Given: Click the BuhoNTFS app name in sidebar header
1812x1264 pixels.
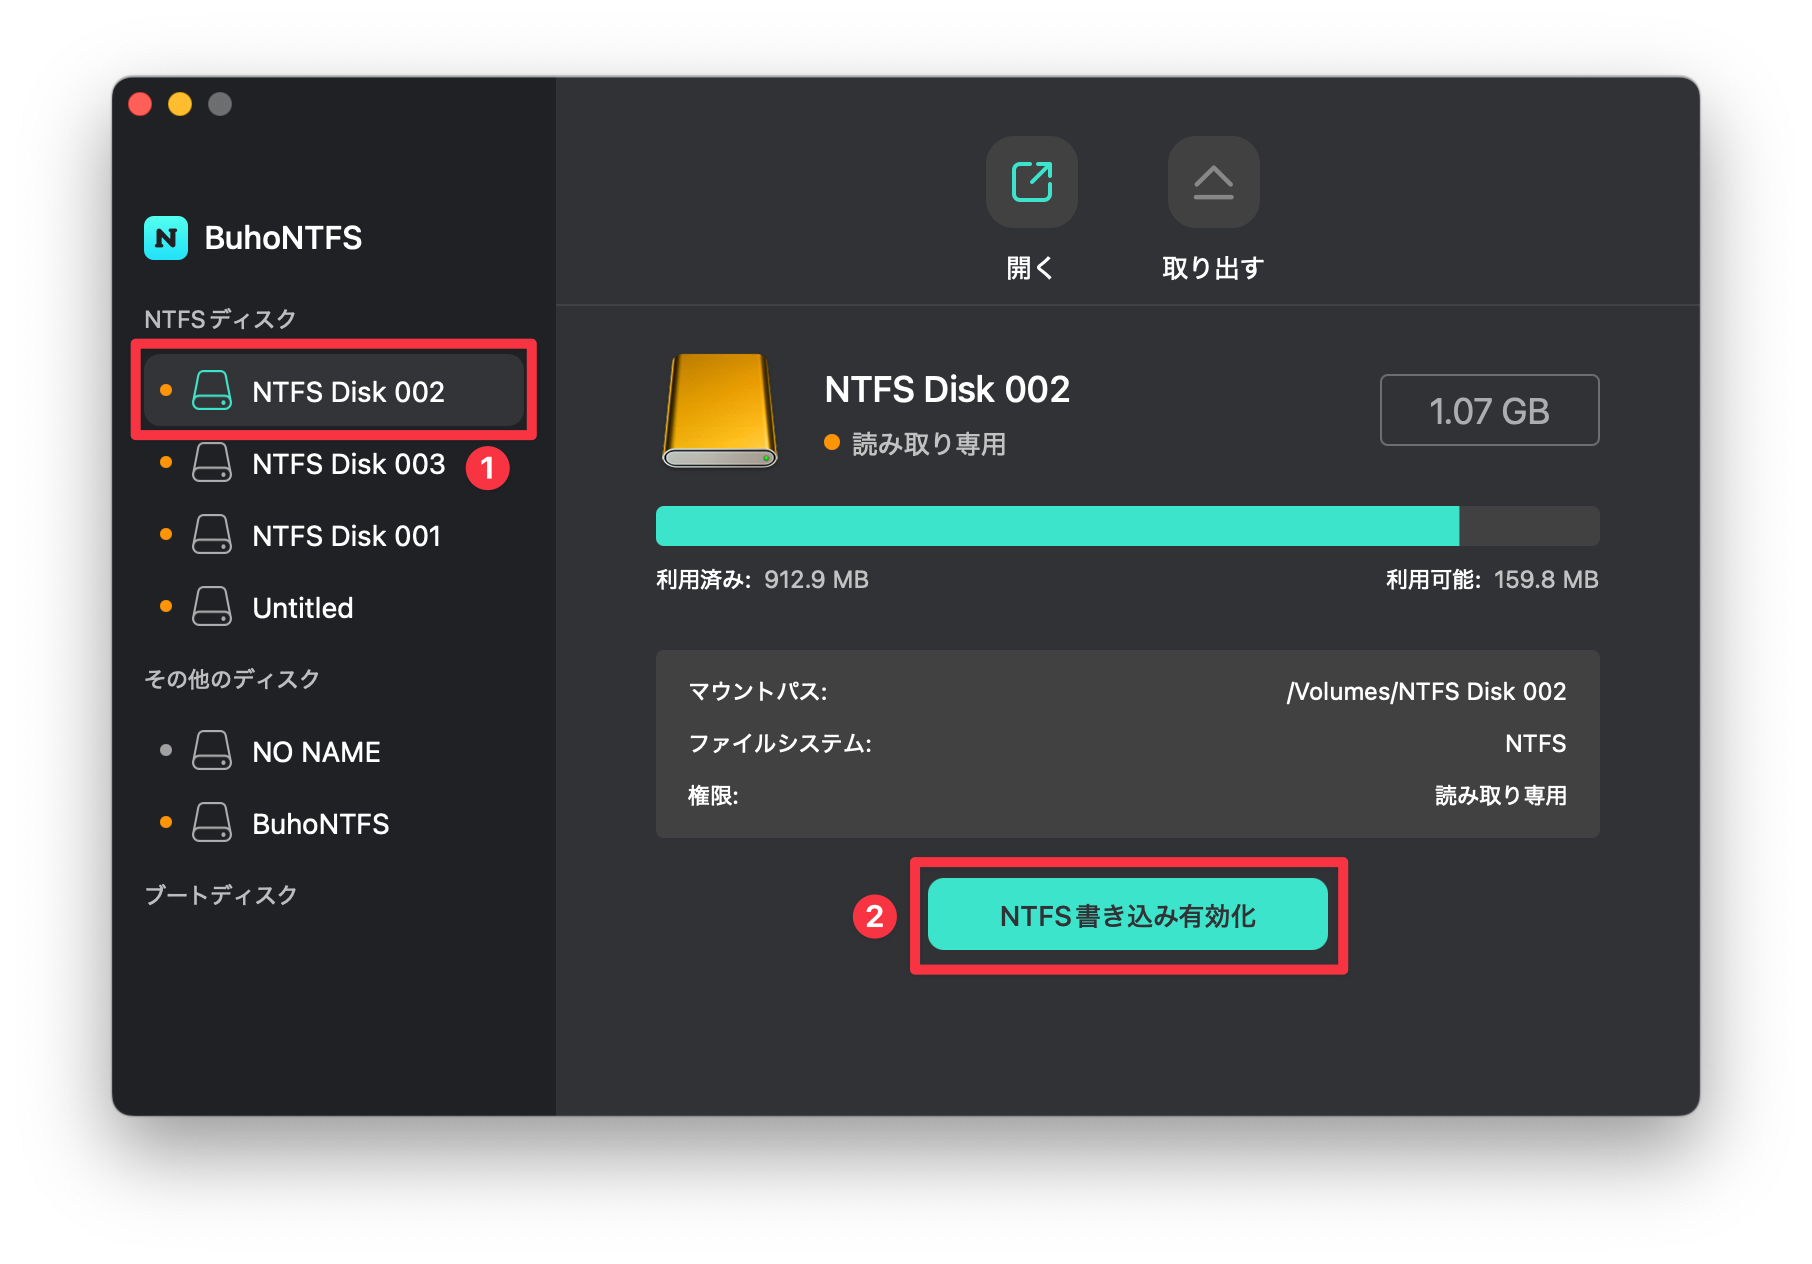Looking at the screenshot, I should 283,238.
